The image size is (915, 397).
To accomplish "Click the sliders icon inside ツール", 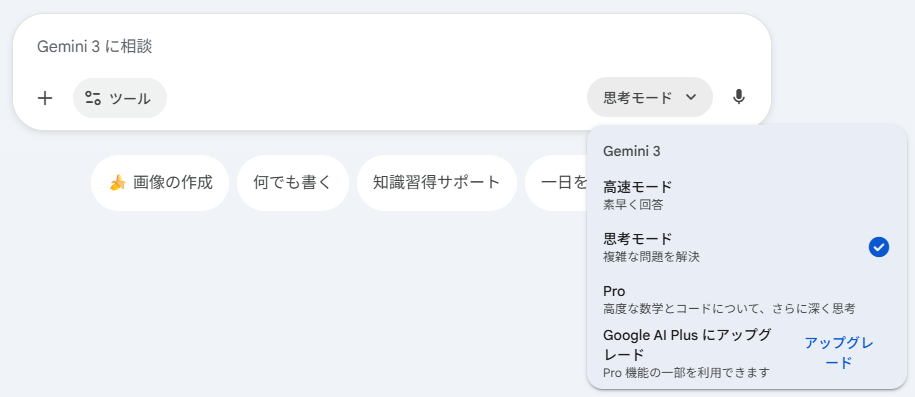I will click(x=93, y=98).
